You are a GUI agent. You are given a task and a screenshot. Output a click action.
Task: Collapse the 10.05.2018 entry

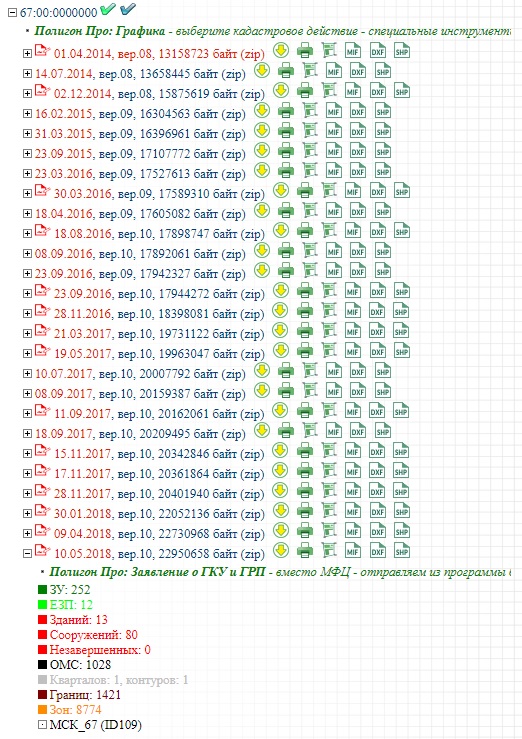27,553
